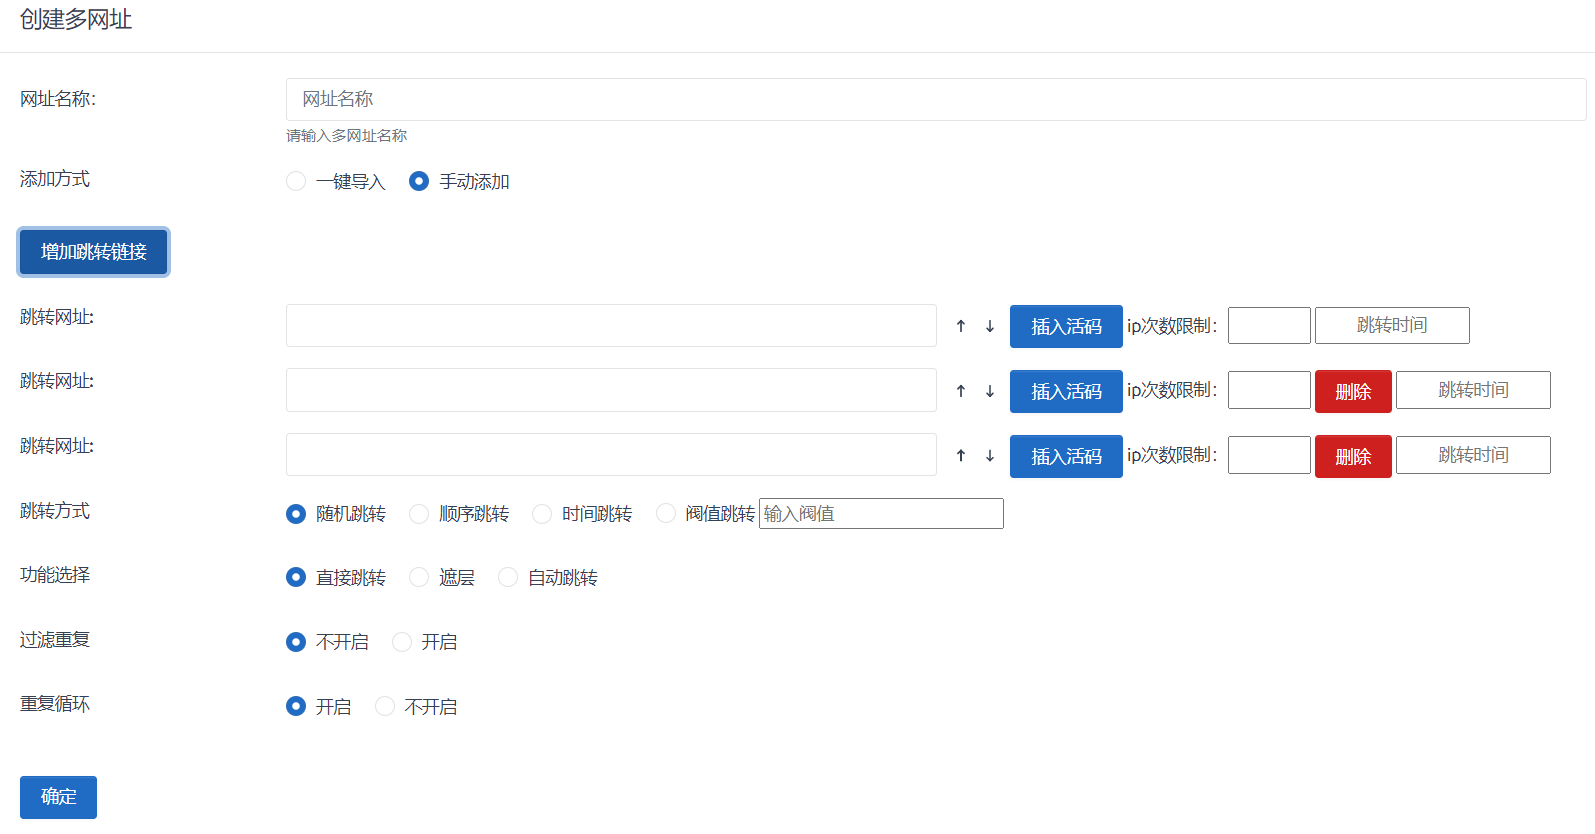This screenshot has height=834, width=1595.
Task: Select 手动添加 add method
Action: coord(419,181)
